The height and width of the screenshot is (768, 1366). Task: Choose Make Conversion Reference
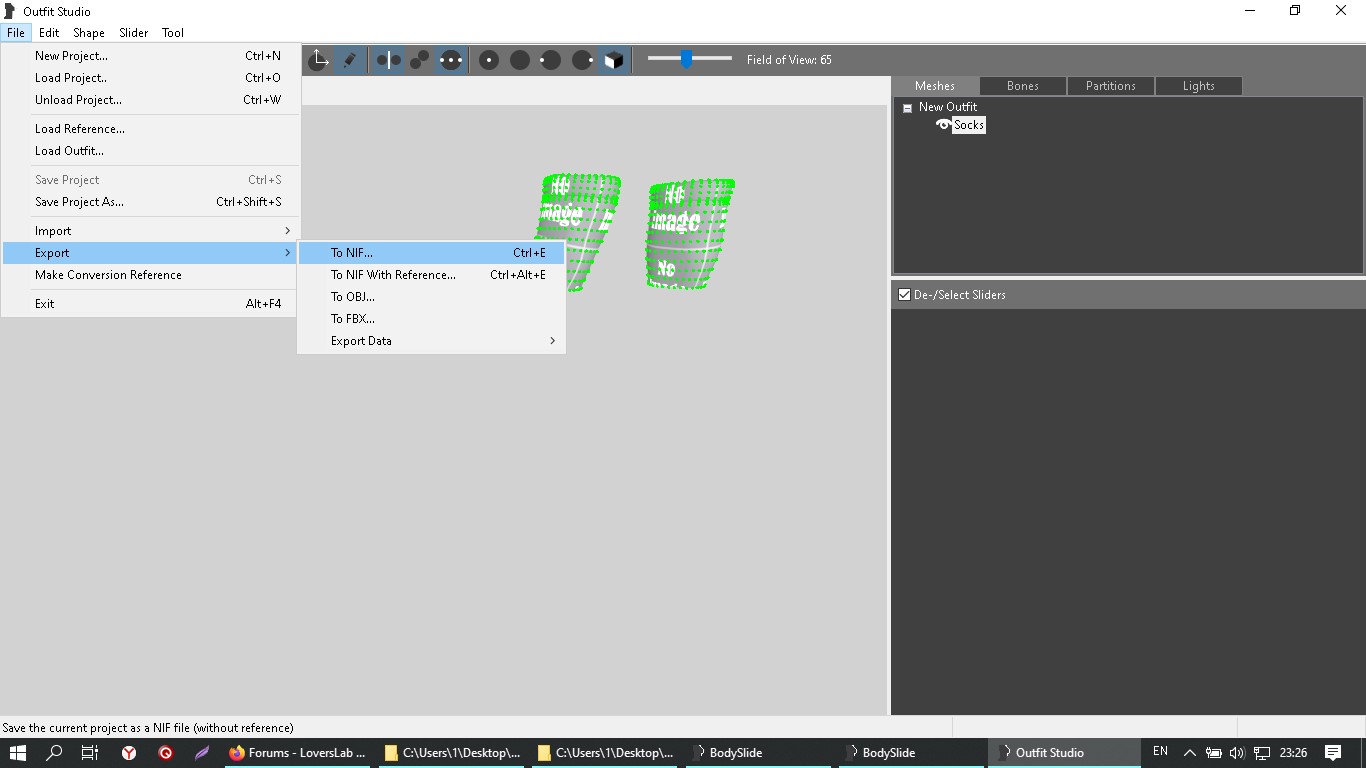tap(150, 275)
